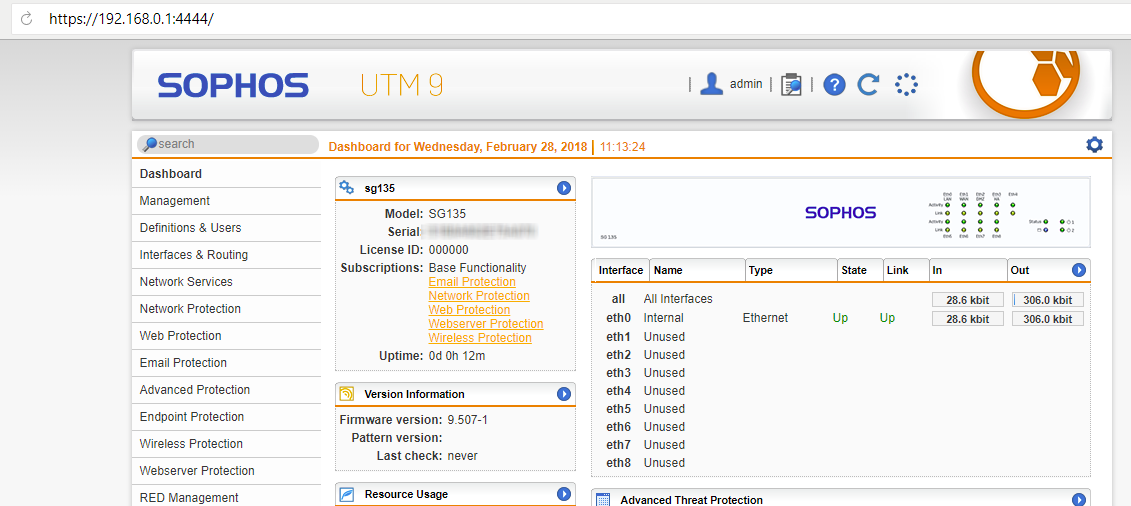Click the Link column header

pos(906,270)
